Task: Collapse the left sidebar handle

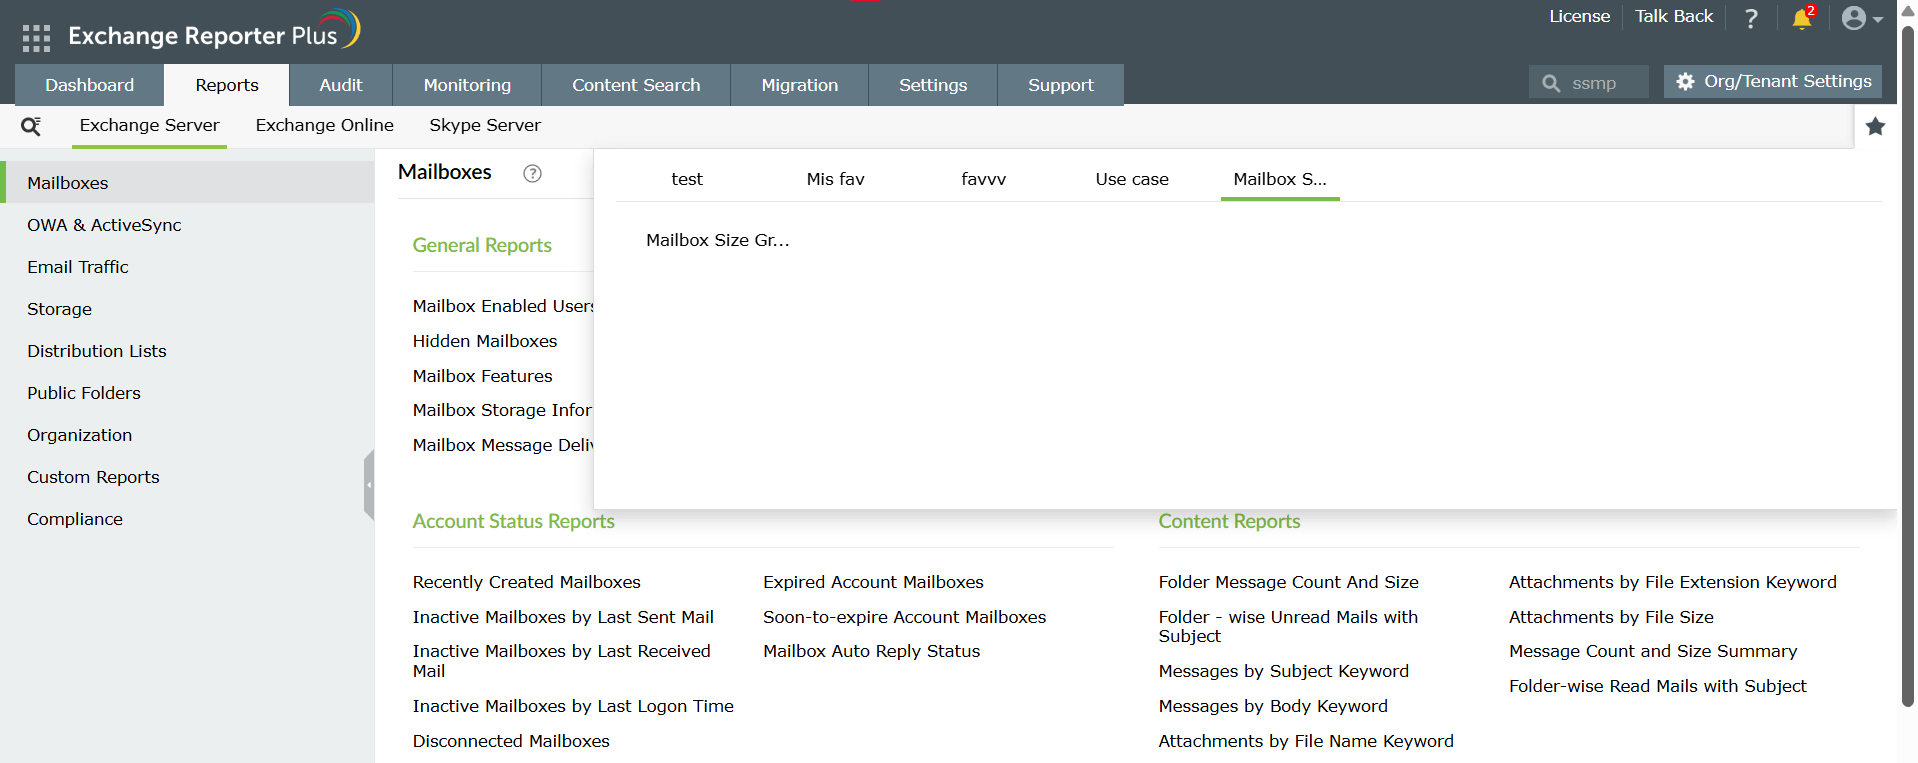Action: tap(369, 485)
